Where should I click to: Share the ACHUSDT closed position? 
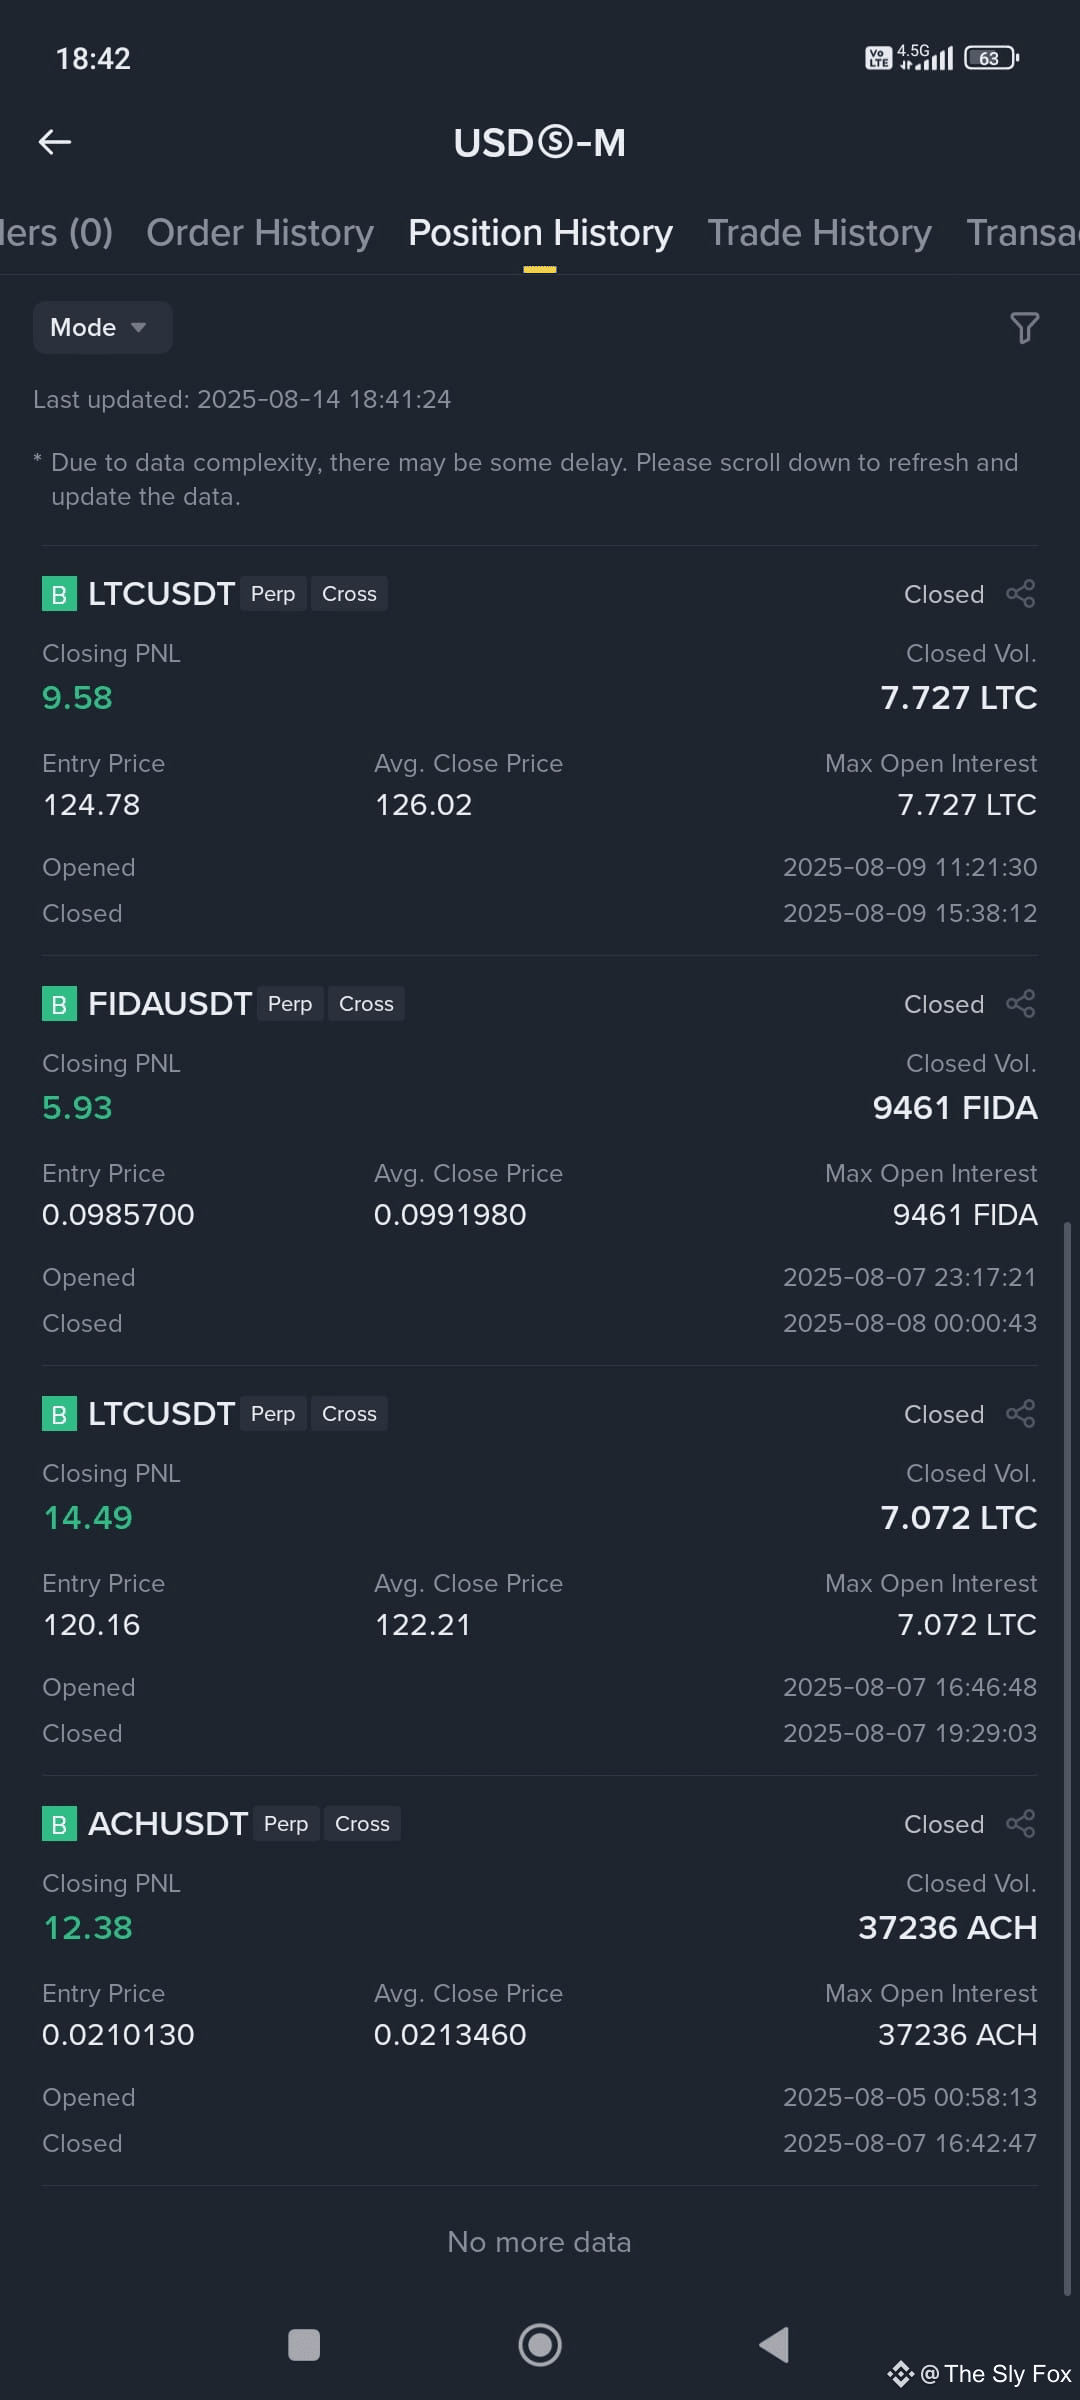pos(1020,1824)
